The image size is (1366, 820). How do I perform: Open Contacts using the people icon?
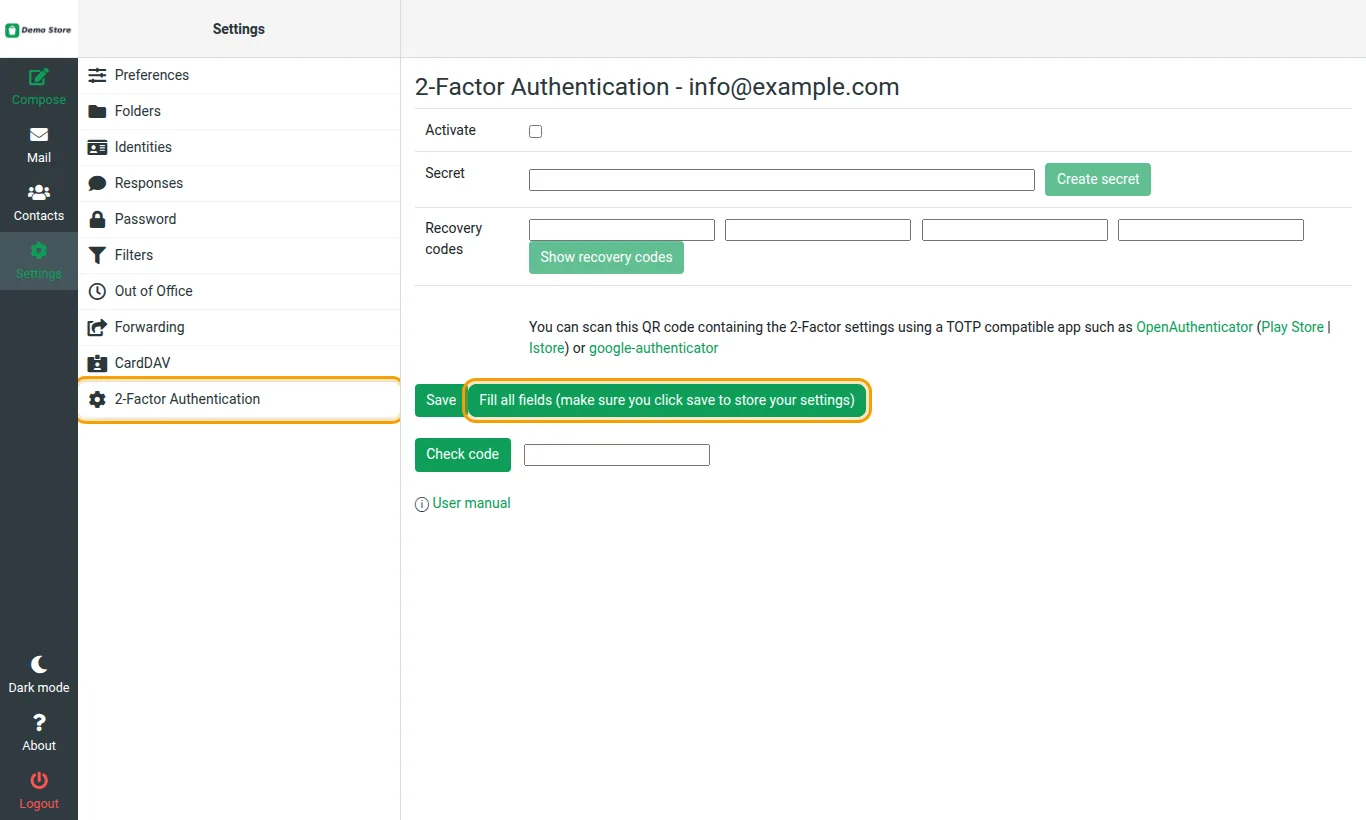(39, 192)
